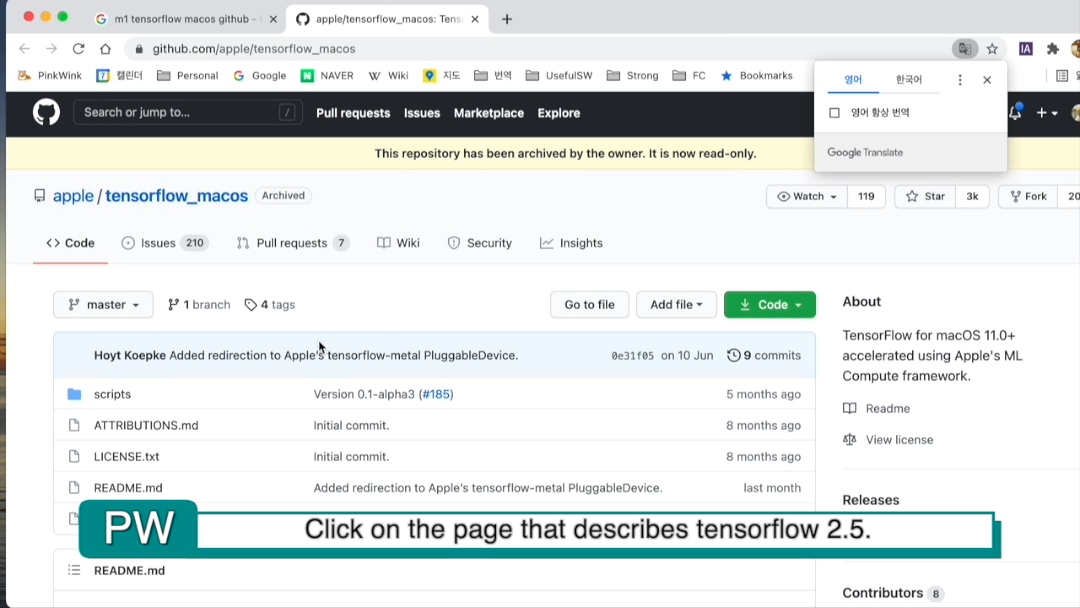The width and height of the screenshot is (1080, 608).
Task: Open the NAVER bookmark
Action: 327,76
